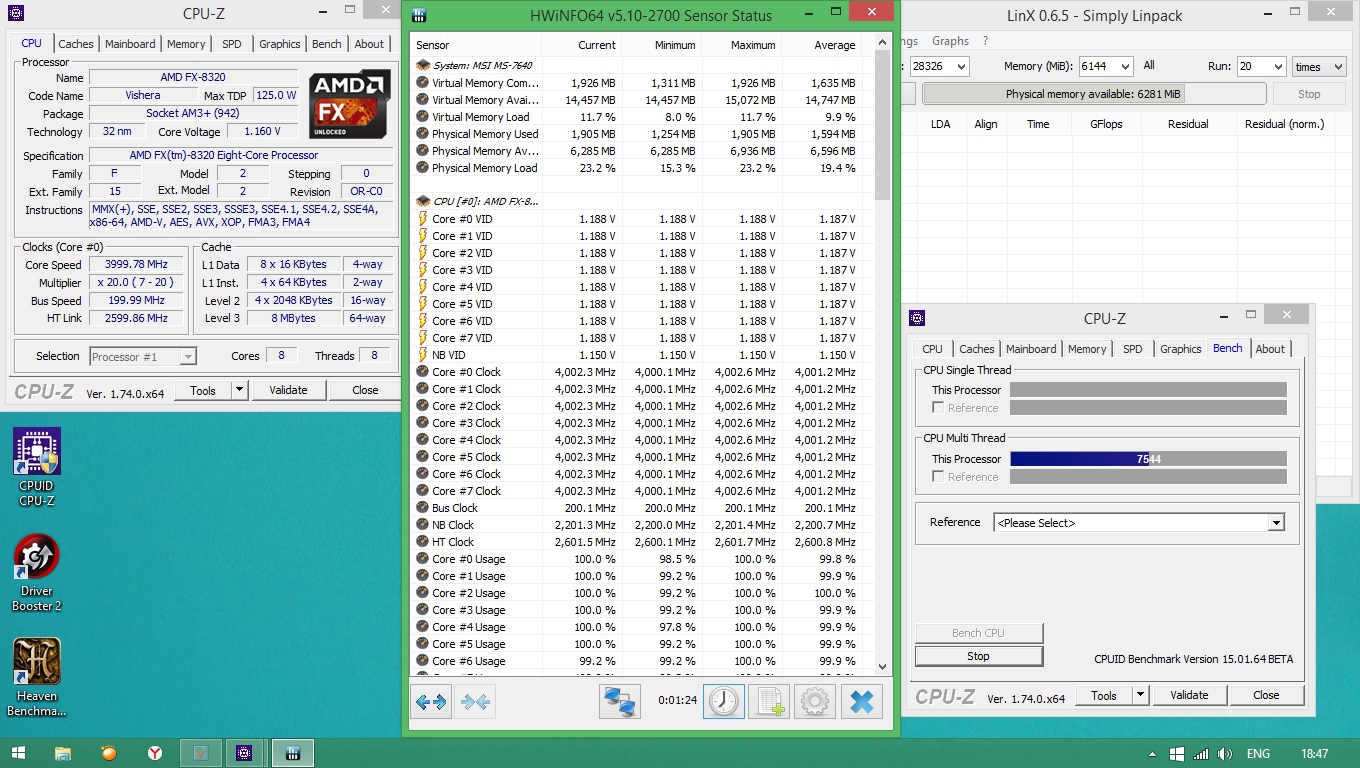Click the All memory link in LinX
Image resolution: width=1360 pixels, height=768 pixels.
(1149, 65)
